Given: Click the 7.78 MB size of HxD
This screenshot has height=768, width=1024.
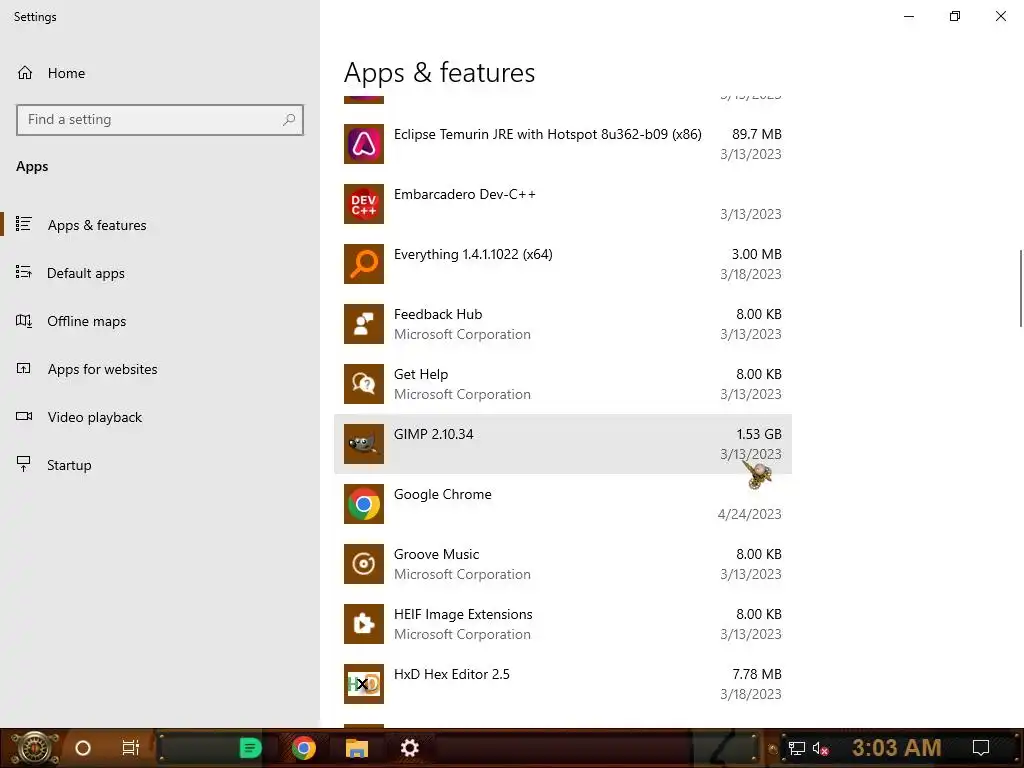Looking at the screenshot, I should [x=756, y=674].
